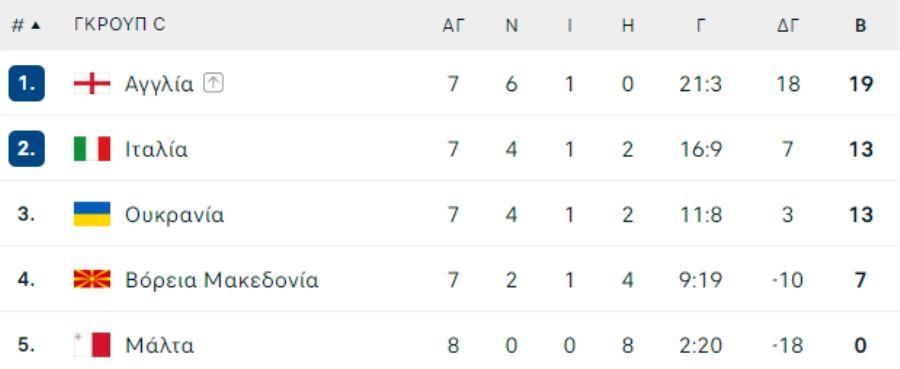Viewport: 900px width, 369px height.
Task: Sort standings by ΑΓ column header
Action: coord(453,25)
